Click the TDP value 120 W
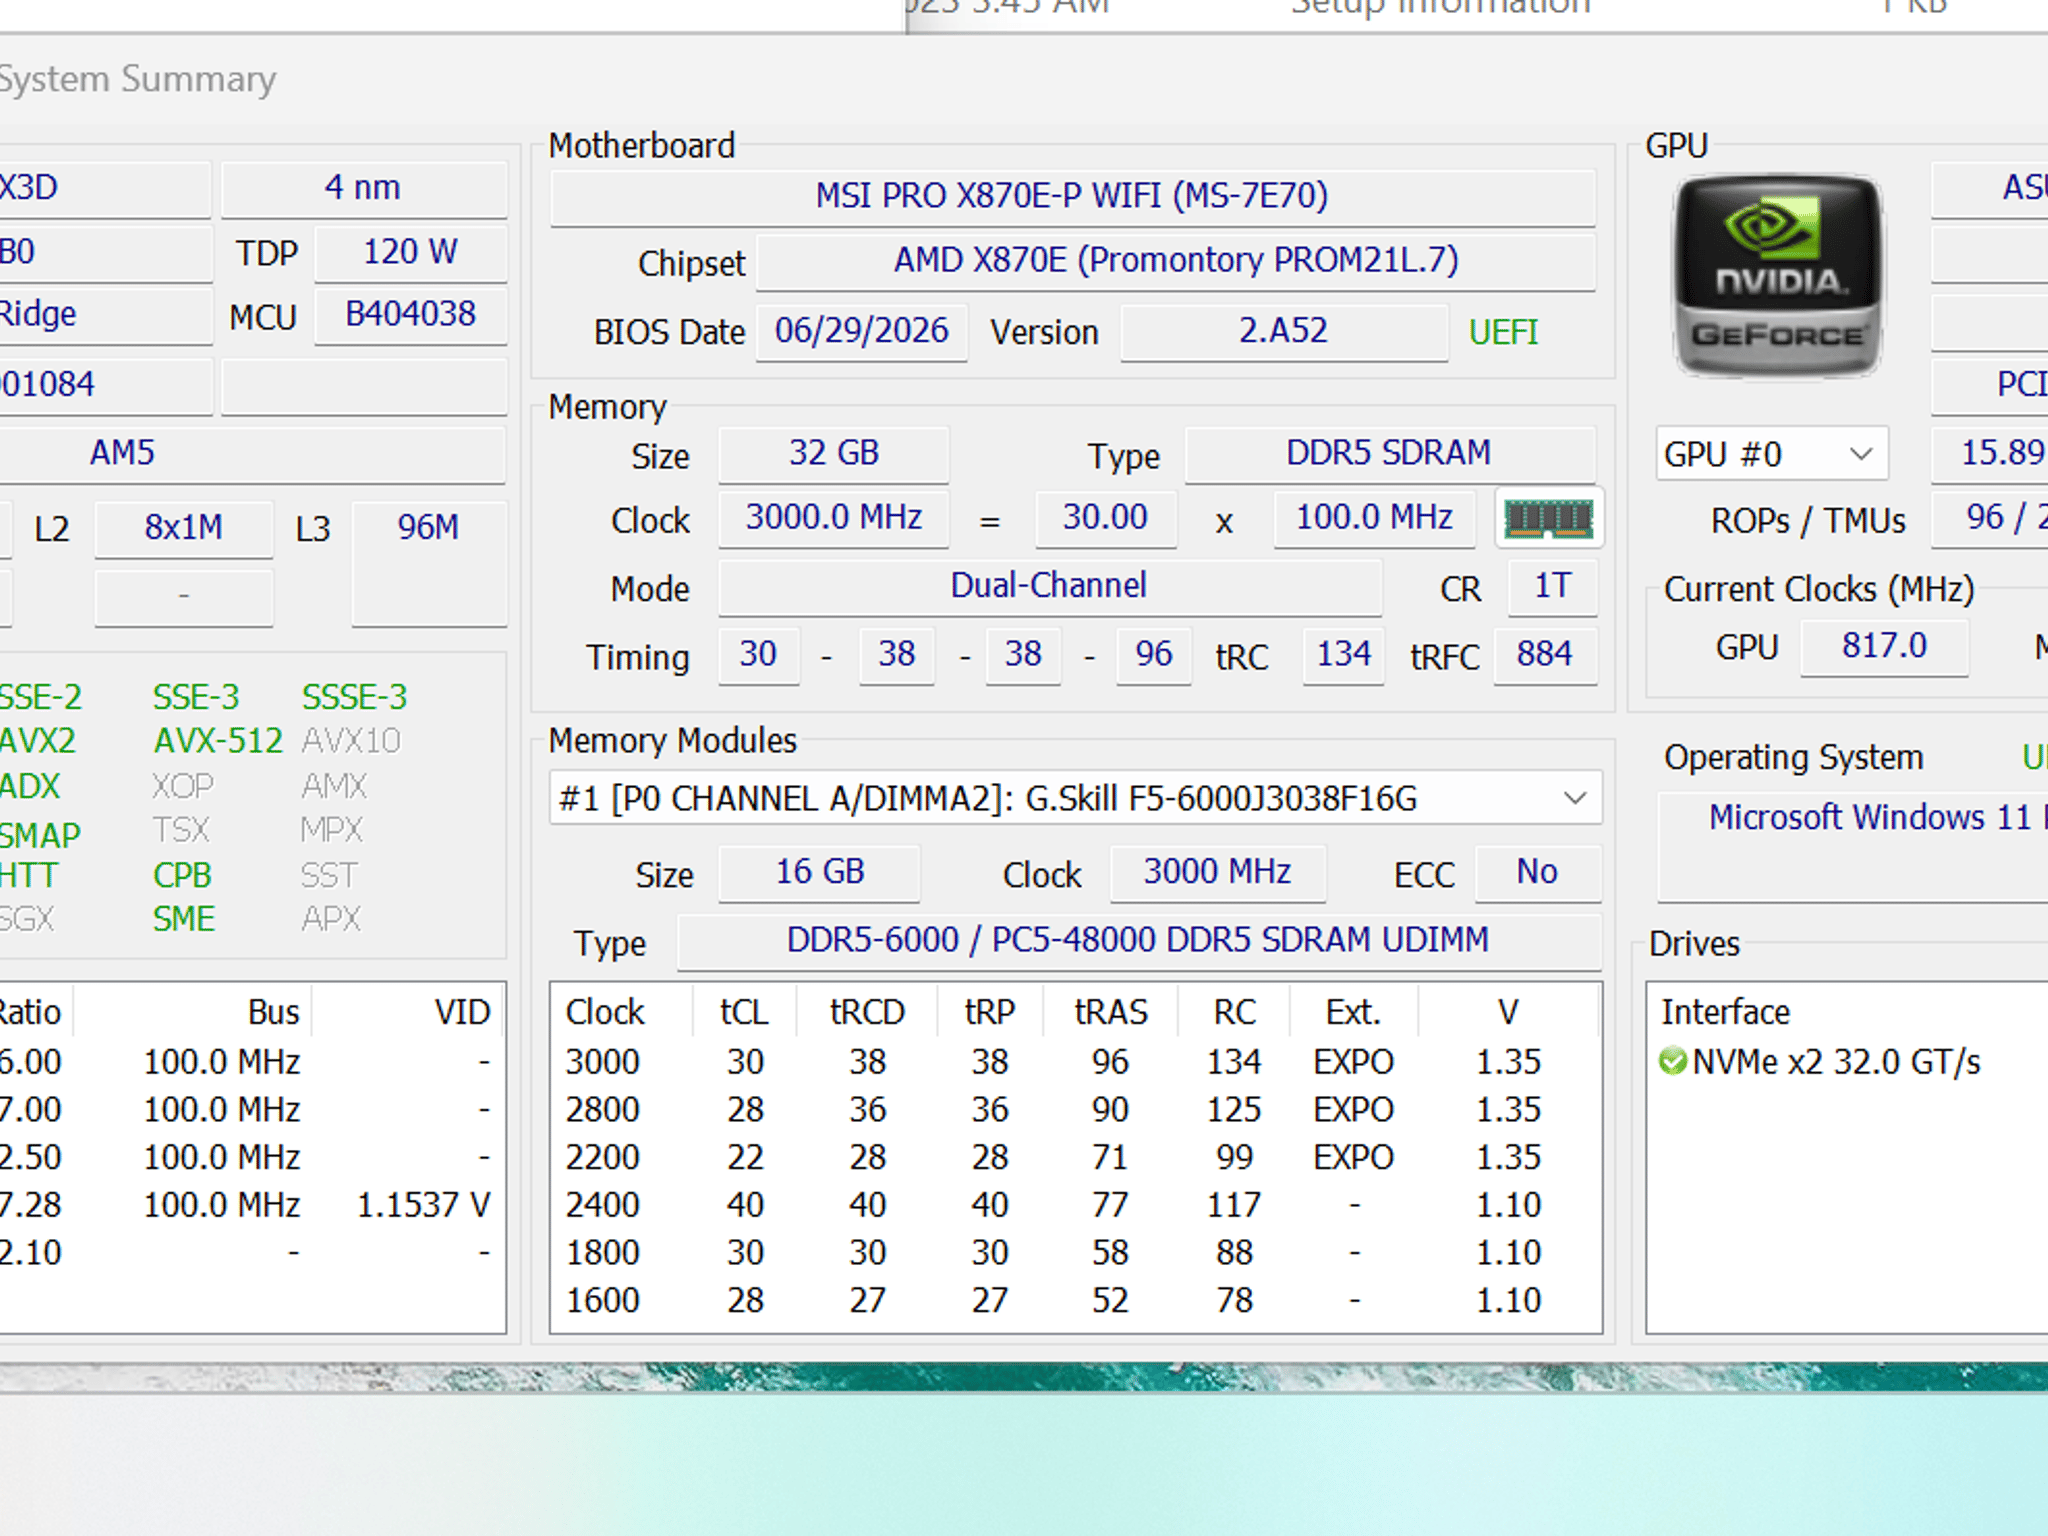 (x=411, y=252)
